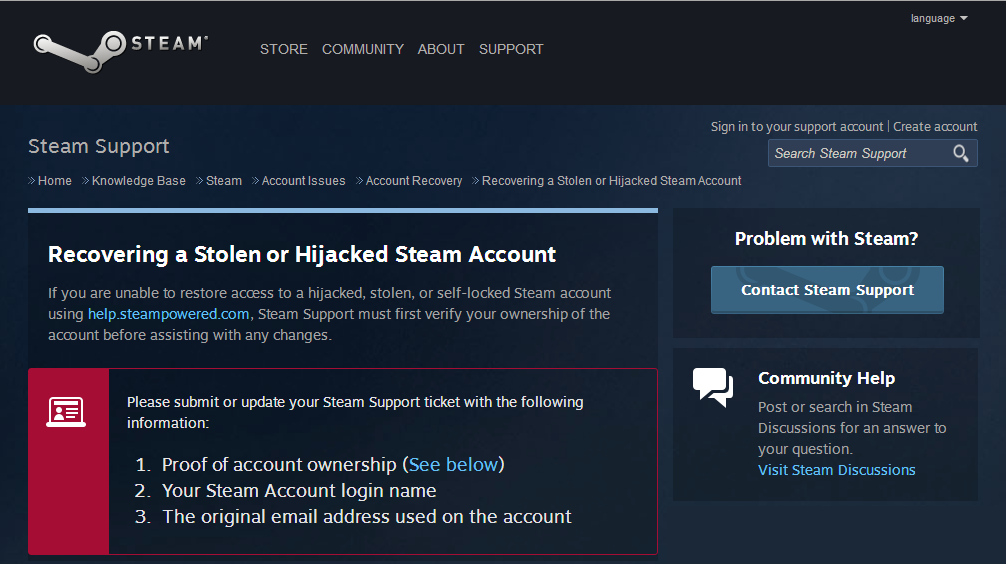
Task: Click the Contact Steam Support button
Action: point(827,290)
